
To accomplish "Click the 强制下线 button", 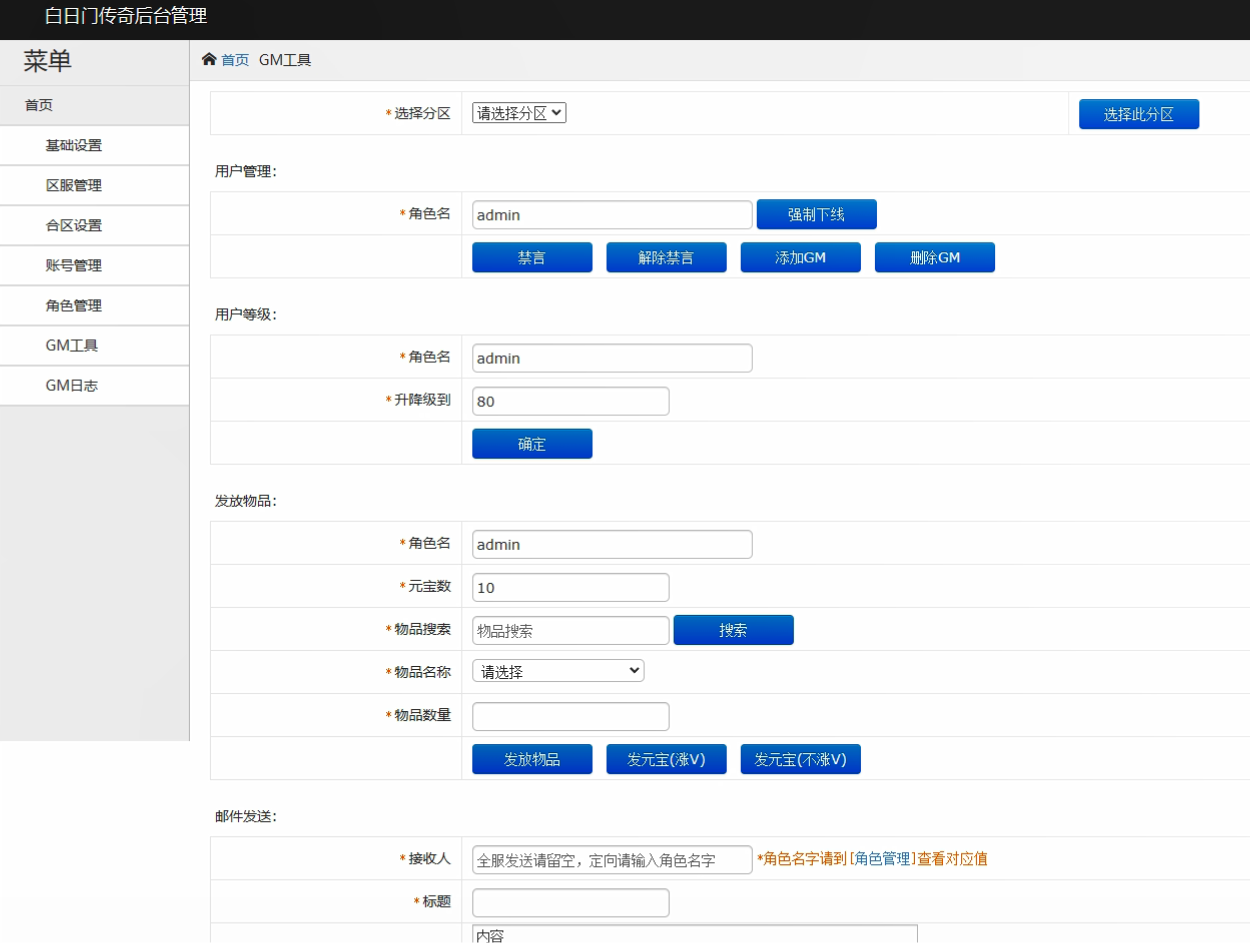I will (x=816, y=215).
